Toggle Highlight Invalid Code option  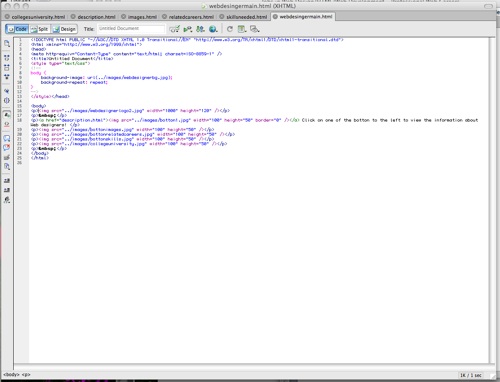pos(7,124)
